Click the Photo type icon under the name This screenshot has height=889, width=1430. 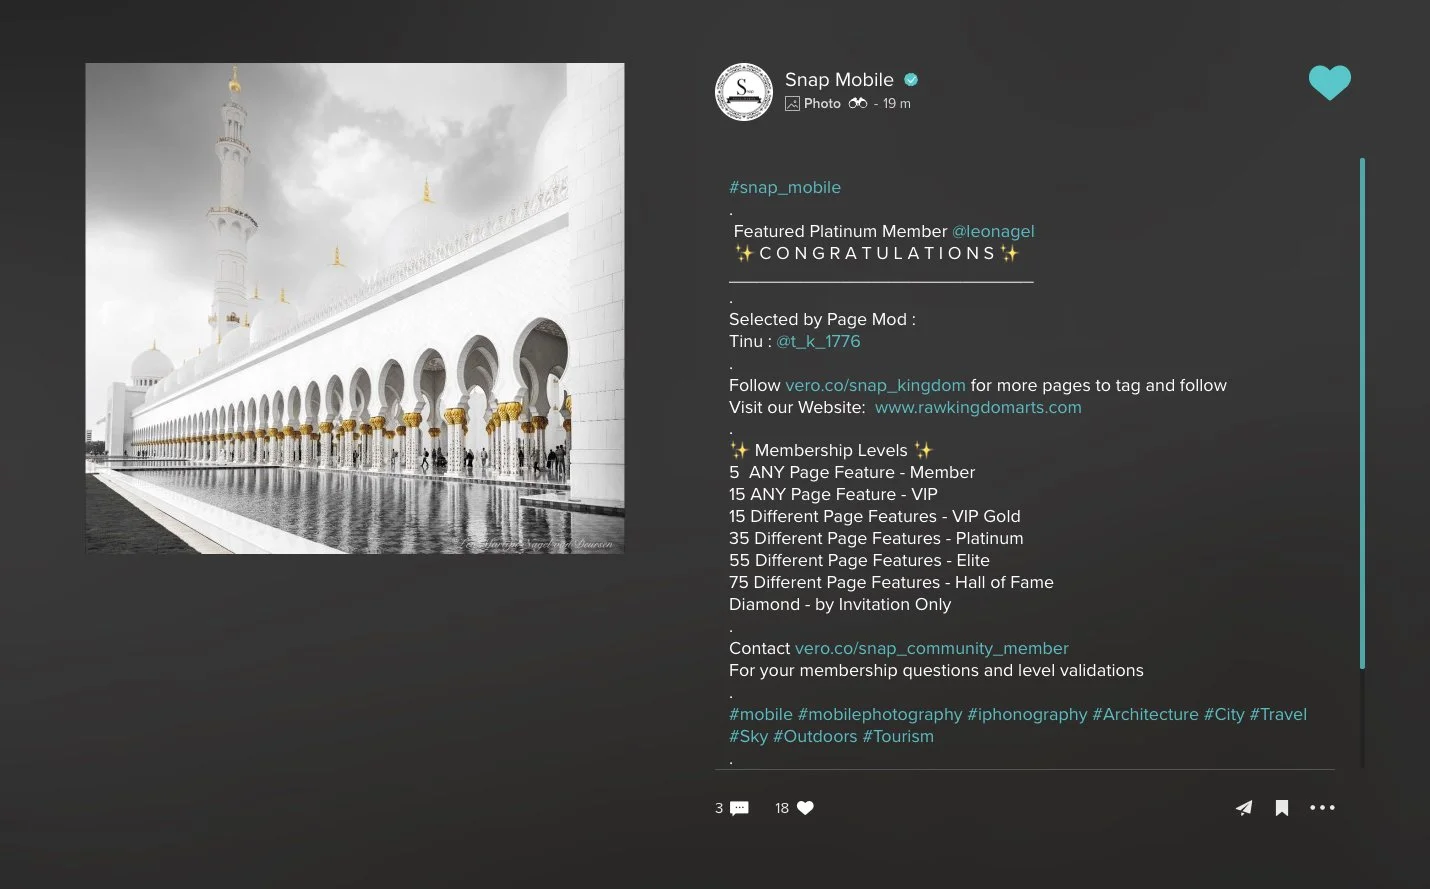pyautogui.click(x=792, y=103)
